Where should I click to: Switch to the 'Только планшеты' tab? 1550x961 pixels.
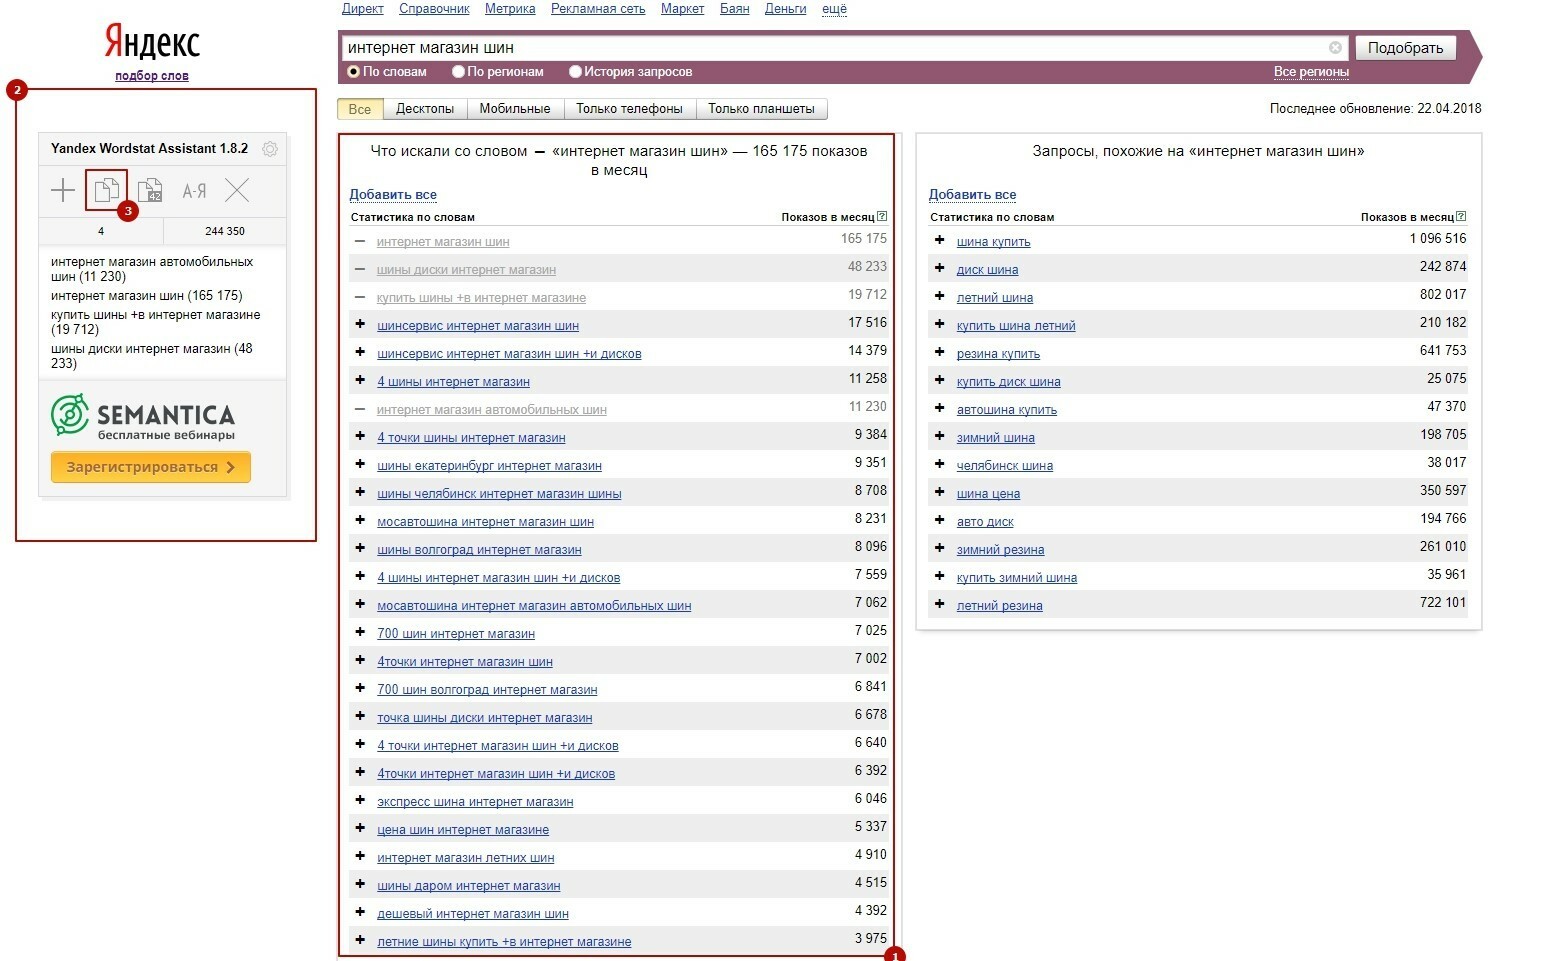(x=761, y=109)
